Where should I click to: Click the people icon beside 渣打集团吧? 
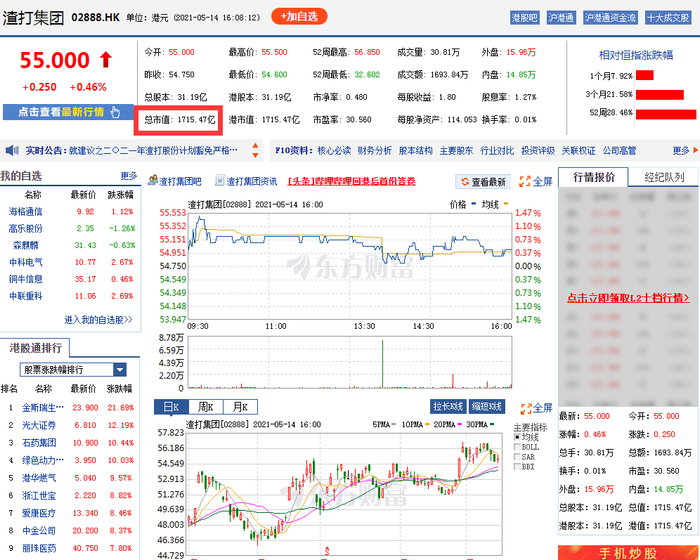153,180
